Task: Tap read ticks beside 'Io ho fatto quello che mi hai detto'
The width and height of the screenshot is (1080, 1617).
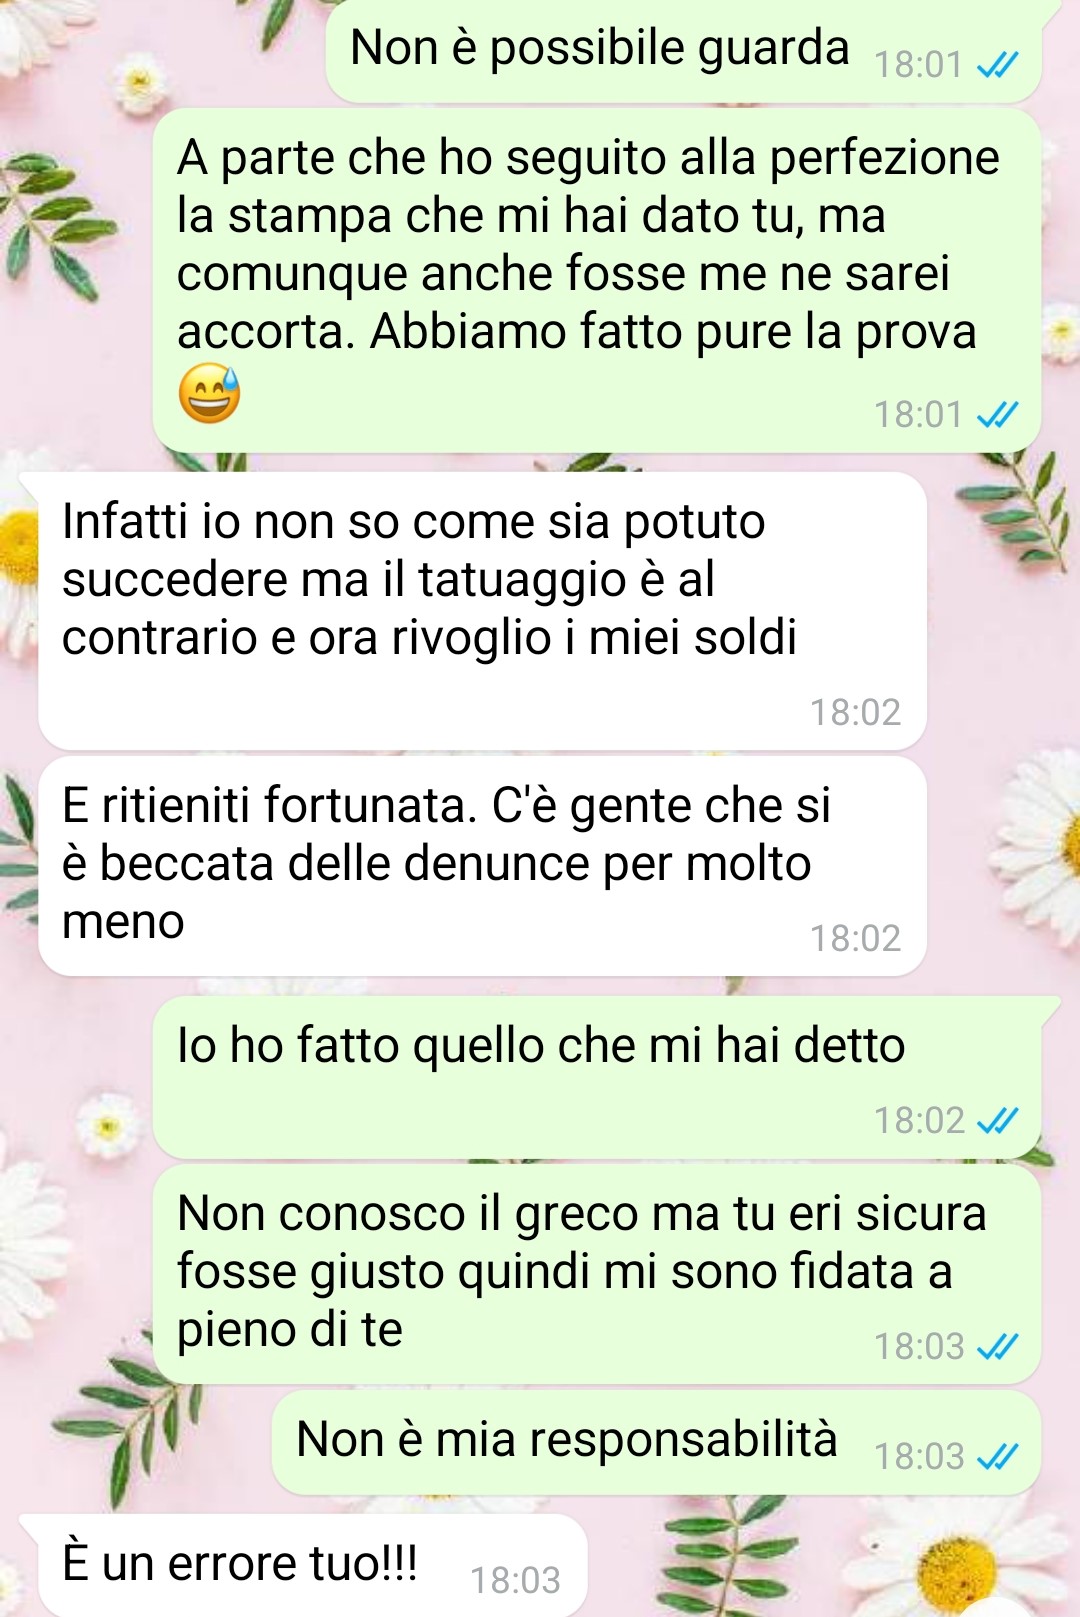Action: coord(997,1121)
